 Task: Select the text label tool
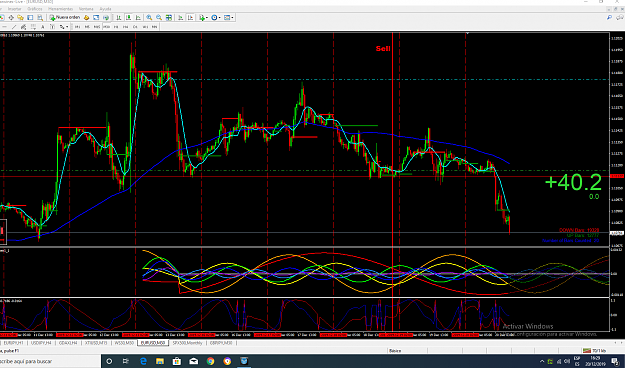(52, 27)
